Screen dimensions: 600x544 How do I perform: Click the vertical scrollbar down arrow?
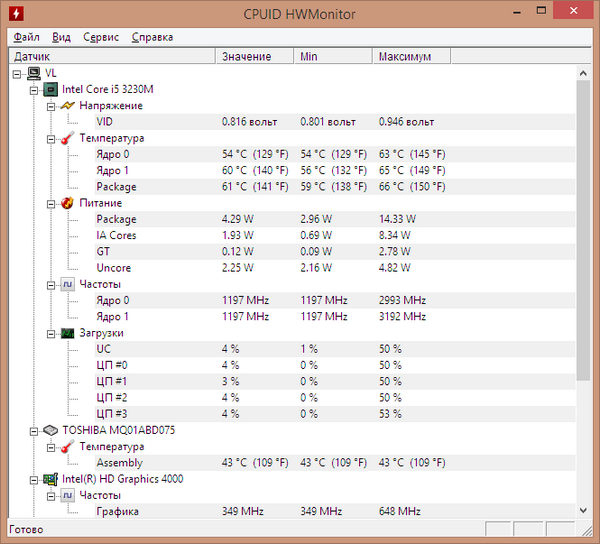point(583,509)
